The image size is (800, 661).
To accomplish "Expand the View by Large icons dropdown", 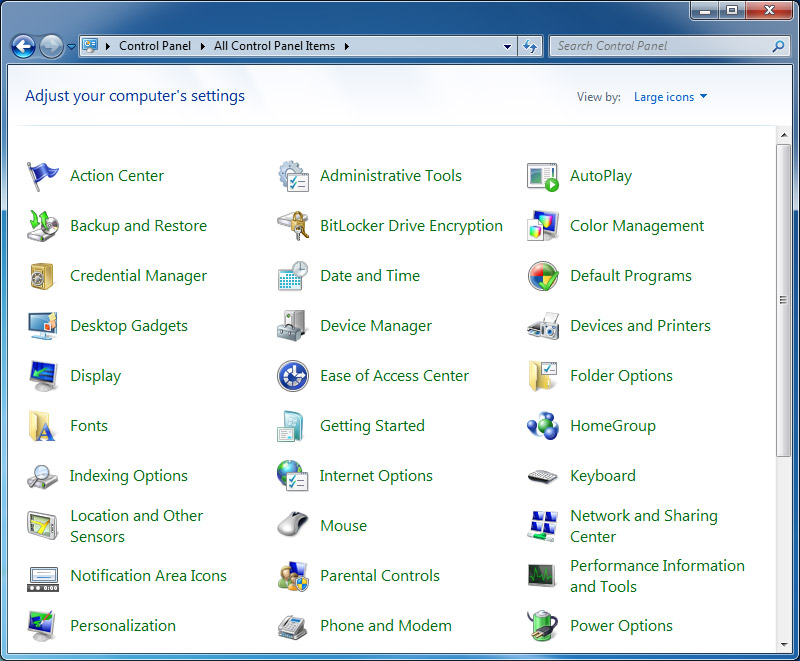I will click(670, 97).
